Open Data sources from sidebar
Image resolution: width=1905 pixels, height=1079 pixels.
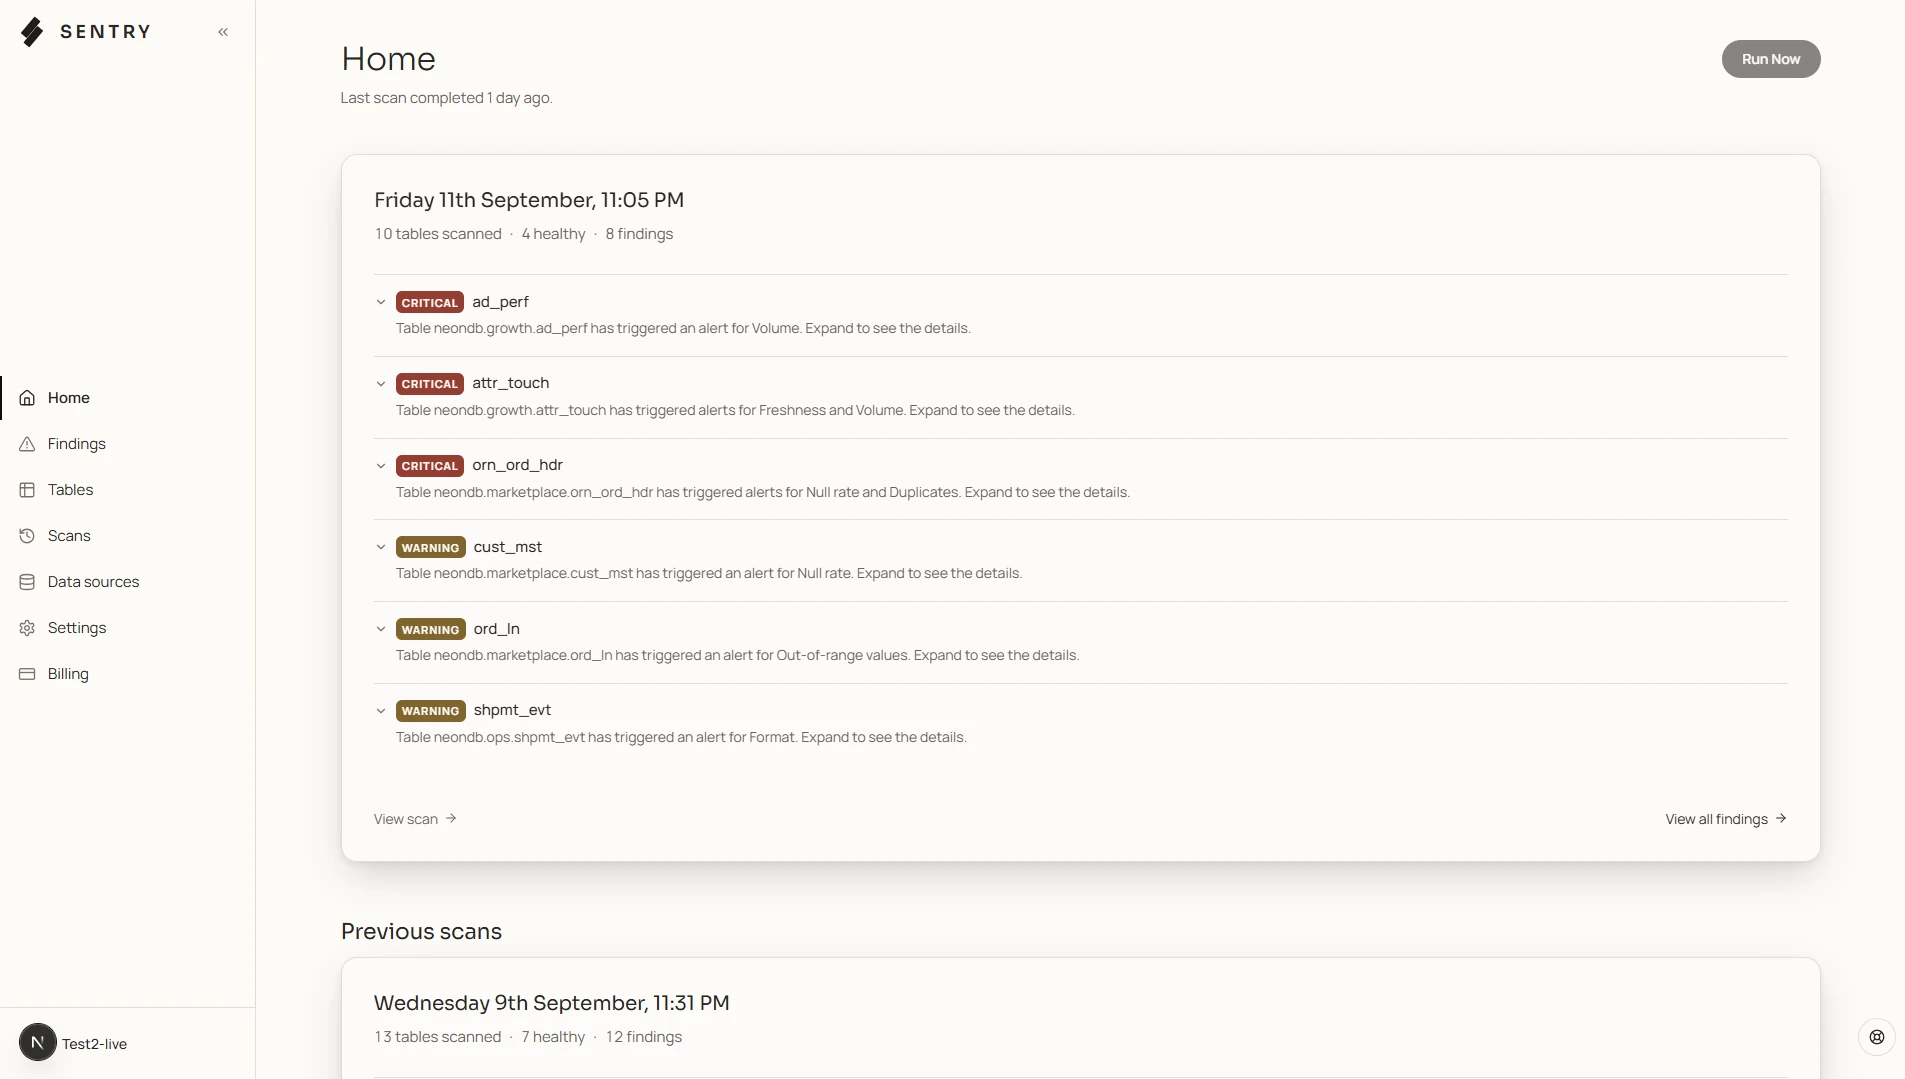[x=127, y=582]
